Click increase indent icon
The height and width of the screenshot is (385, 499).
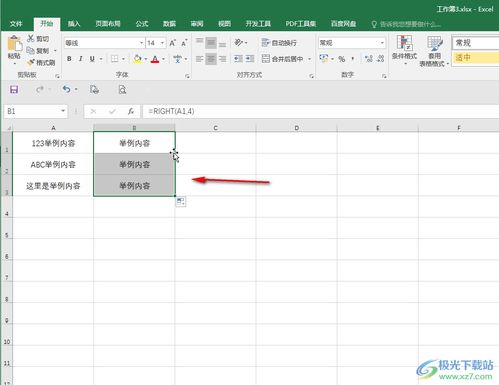pos(250,59)
